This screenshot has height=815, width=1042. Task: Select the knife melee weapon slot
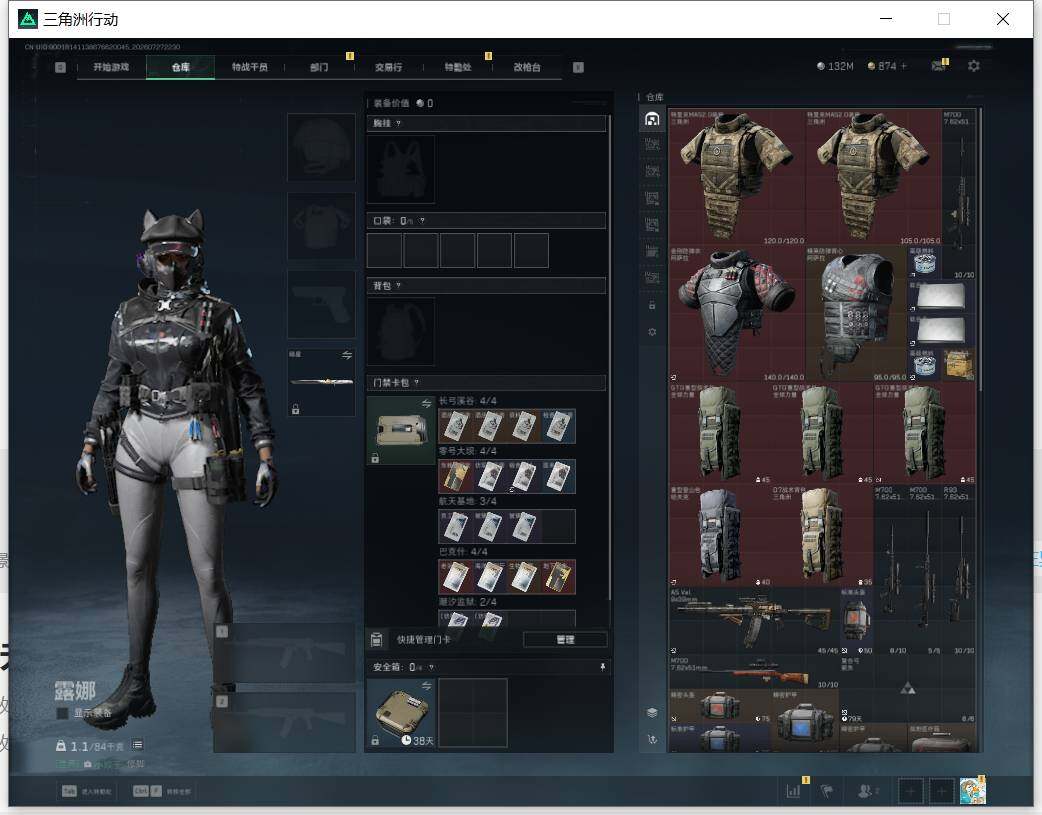[321, 382]
